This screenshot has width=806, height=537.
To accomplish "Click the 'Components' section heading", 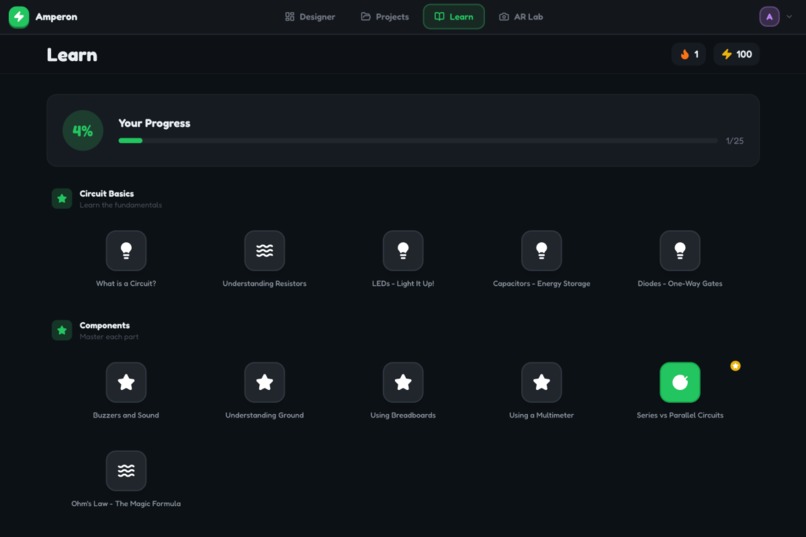I will pyautogui.click(x=104, y=326).
